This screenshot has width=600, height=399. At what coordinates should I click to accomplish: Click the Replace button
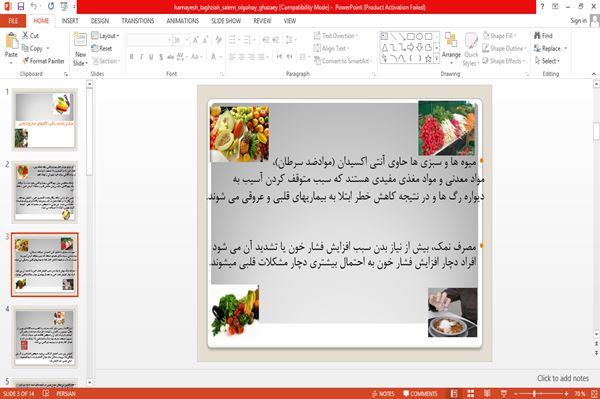click(x=550, y=49)
